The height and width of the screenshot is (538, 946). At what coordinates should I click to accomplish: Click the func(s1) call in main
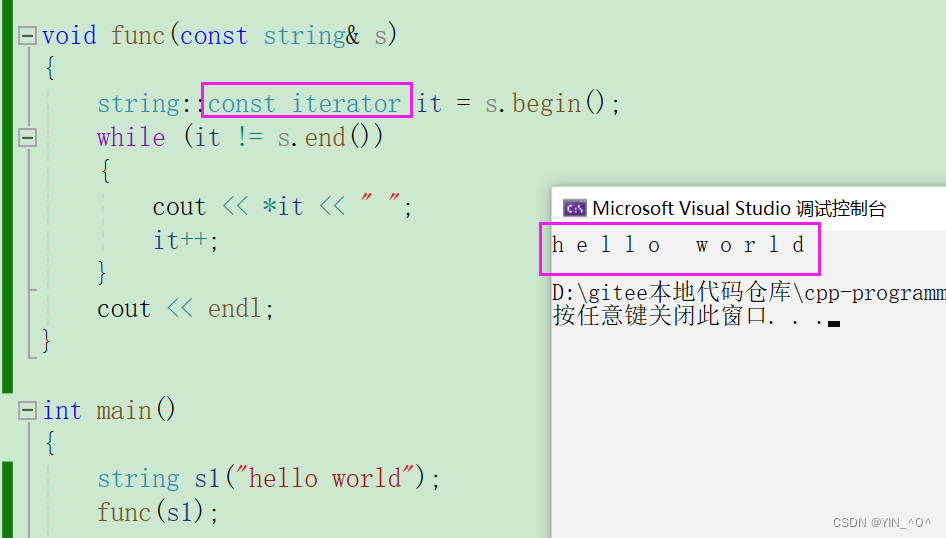[157, 512]
